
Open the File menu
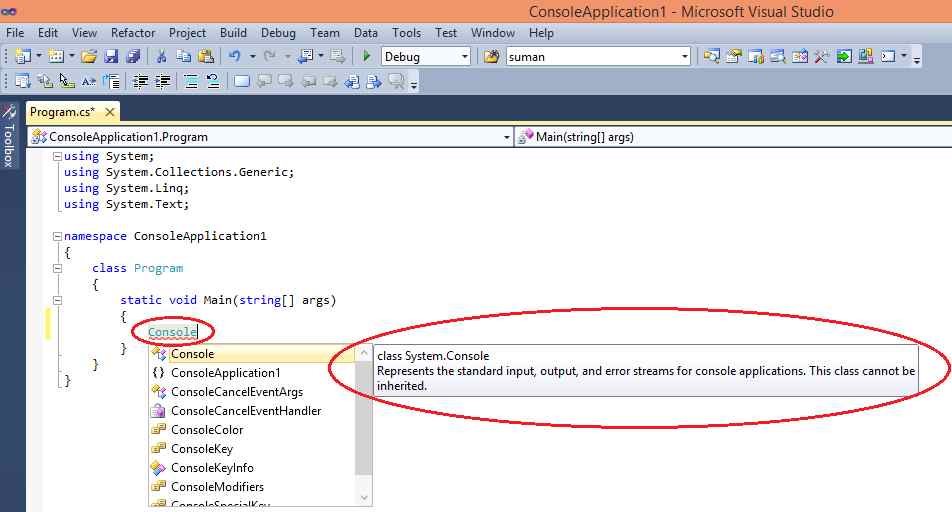coord(15,33)
